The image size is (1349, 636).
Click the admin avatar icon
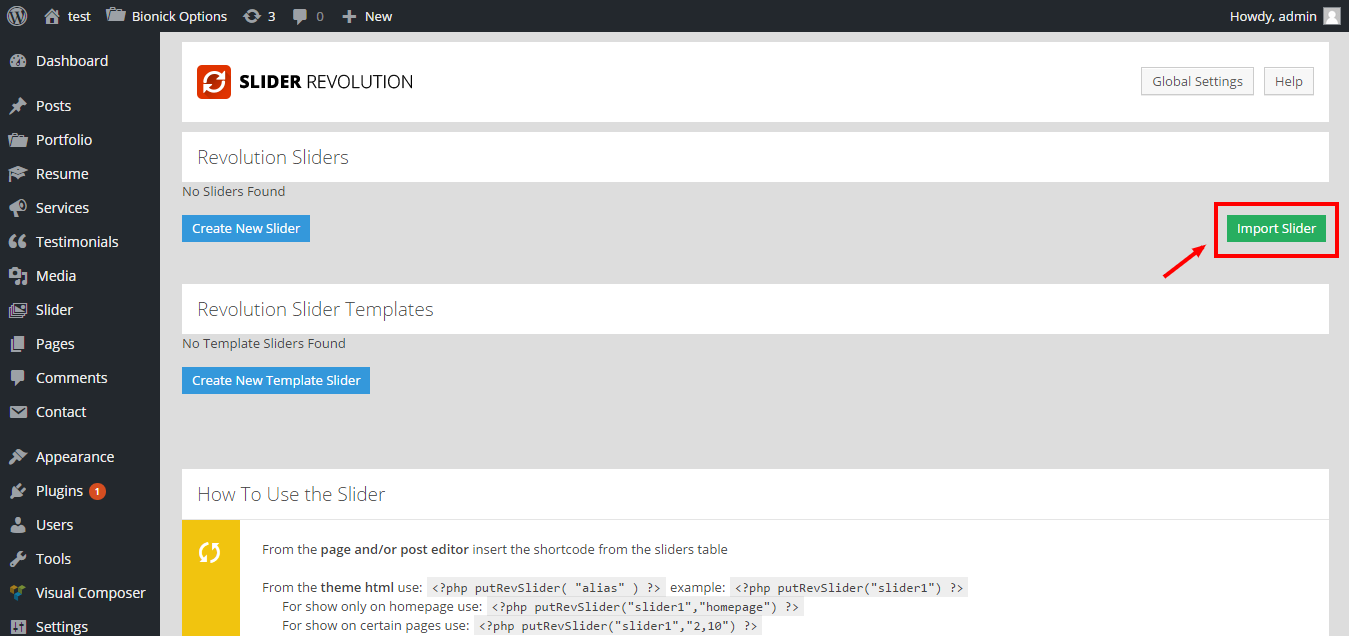(1332, 16)
